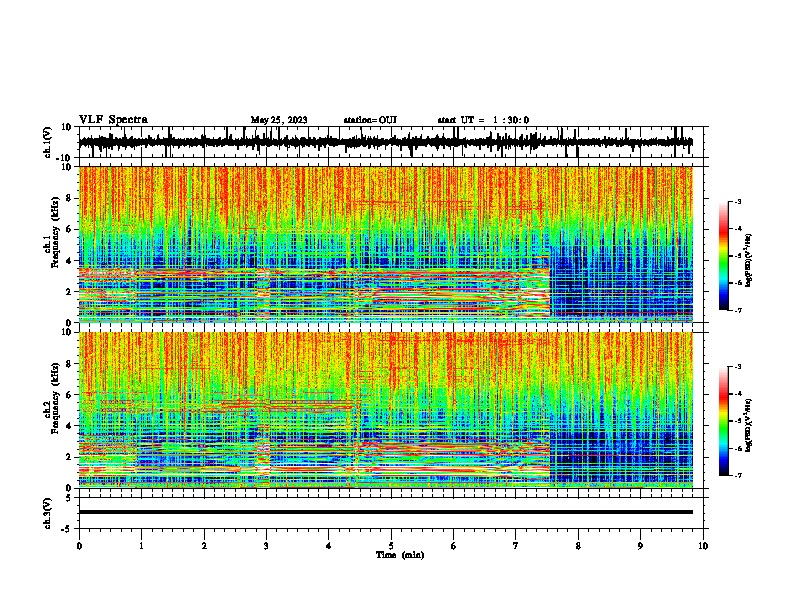Click the '6' kHz tick on ch.2 spectrogram
792x612 pixels.
[x=70, y=394]
